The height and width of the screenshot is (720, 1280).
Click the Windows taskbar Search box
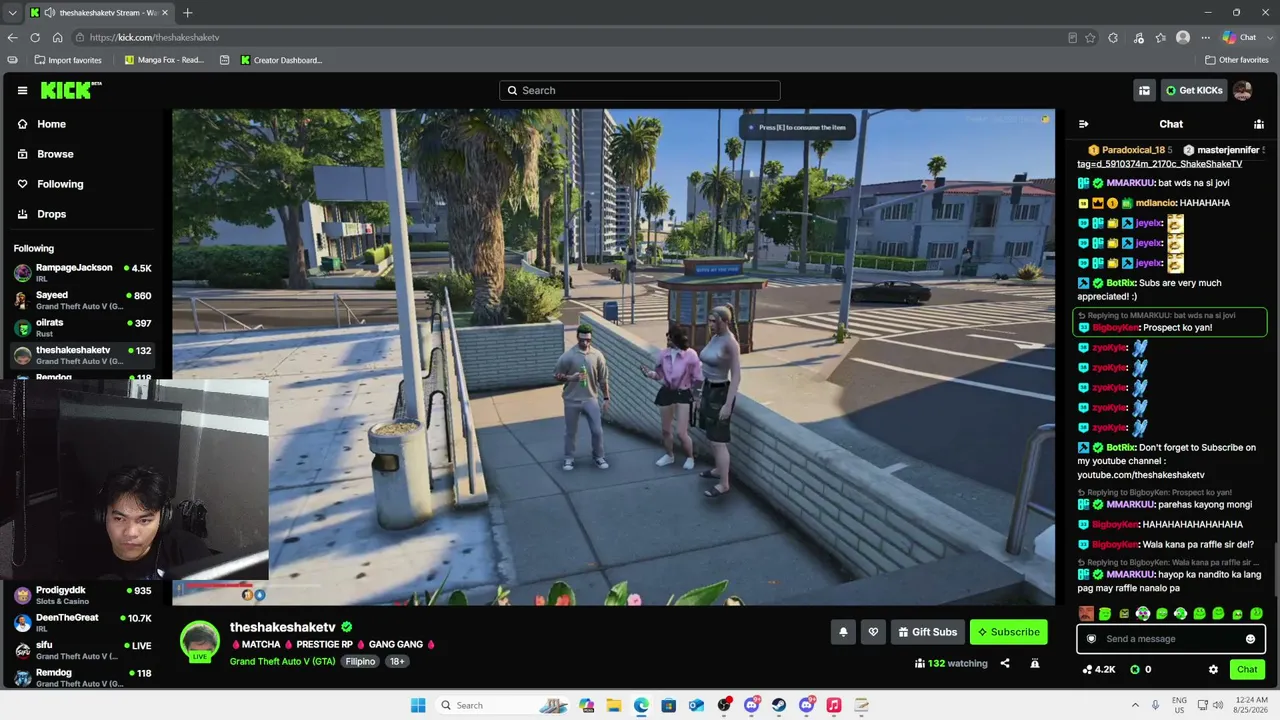tap(503, 705)
